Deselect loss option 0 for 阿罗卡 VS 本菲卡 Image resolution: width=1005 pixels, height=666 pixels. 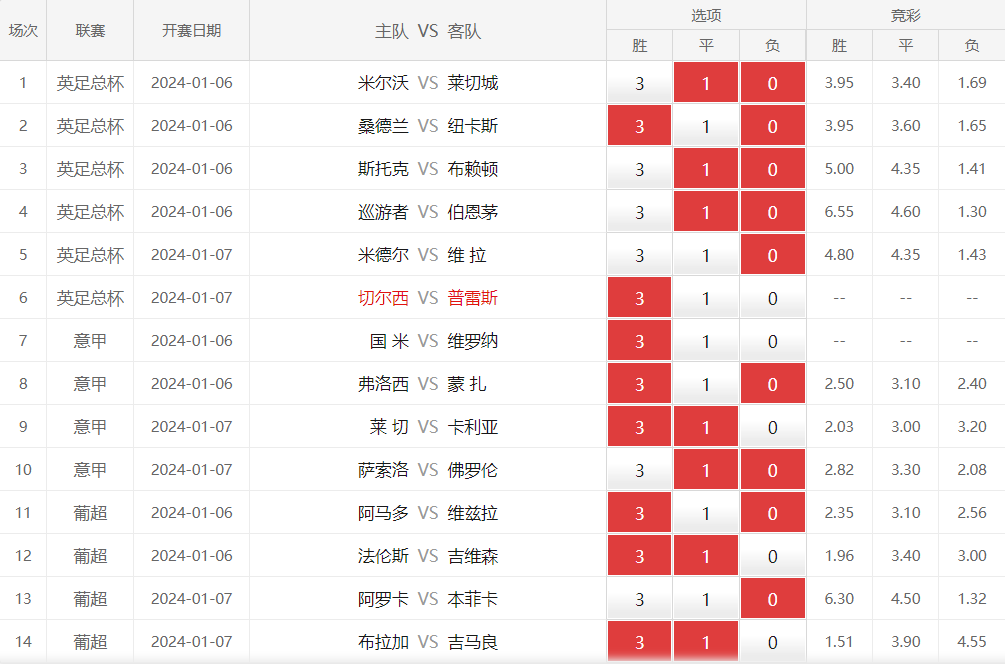772,598
